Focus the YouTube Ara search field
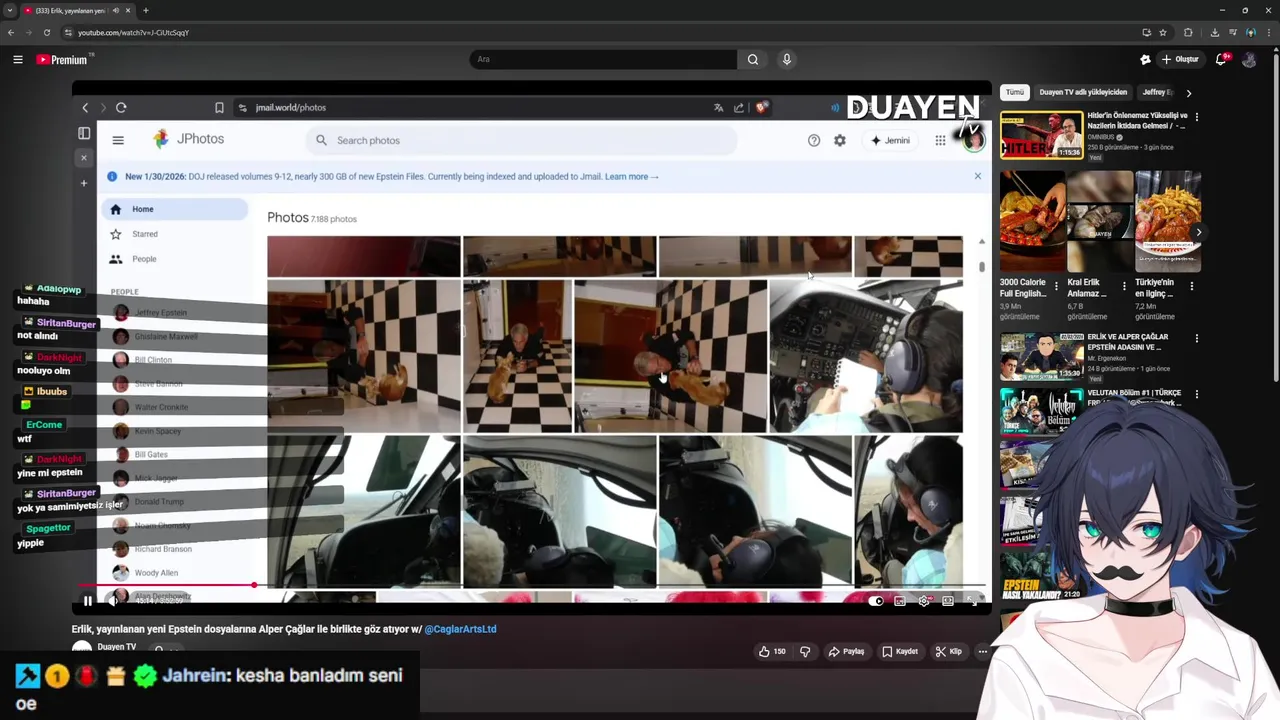This screenshot has width=1280, height=720. click(x=603, y=59)
